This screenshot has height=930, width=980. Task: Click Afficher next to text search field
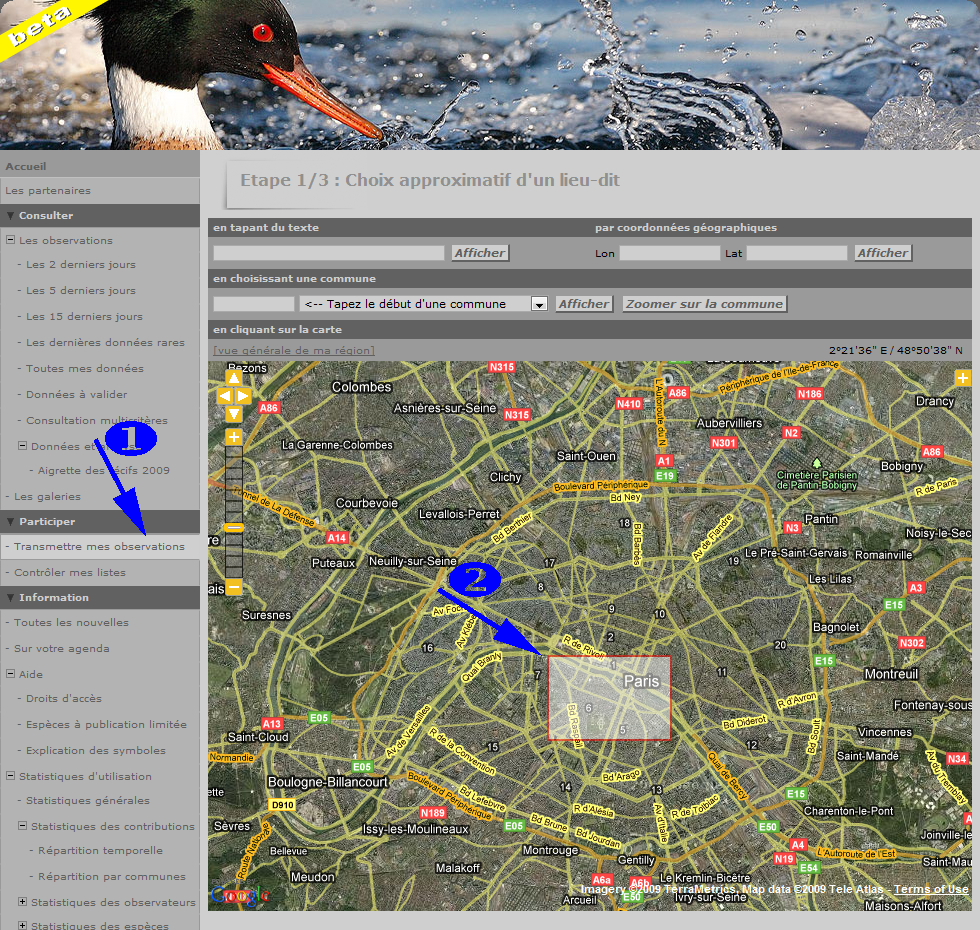click(x=480, y=253)
